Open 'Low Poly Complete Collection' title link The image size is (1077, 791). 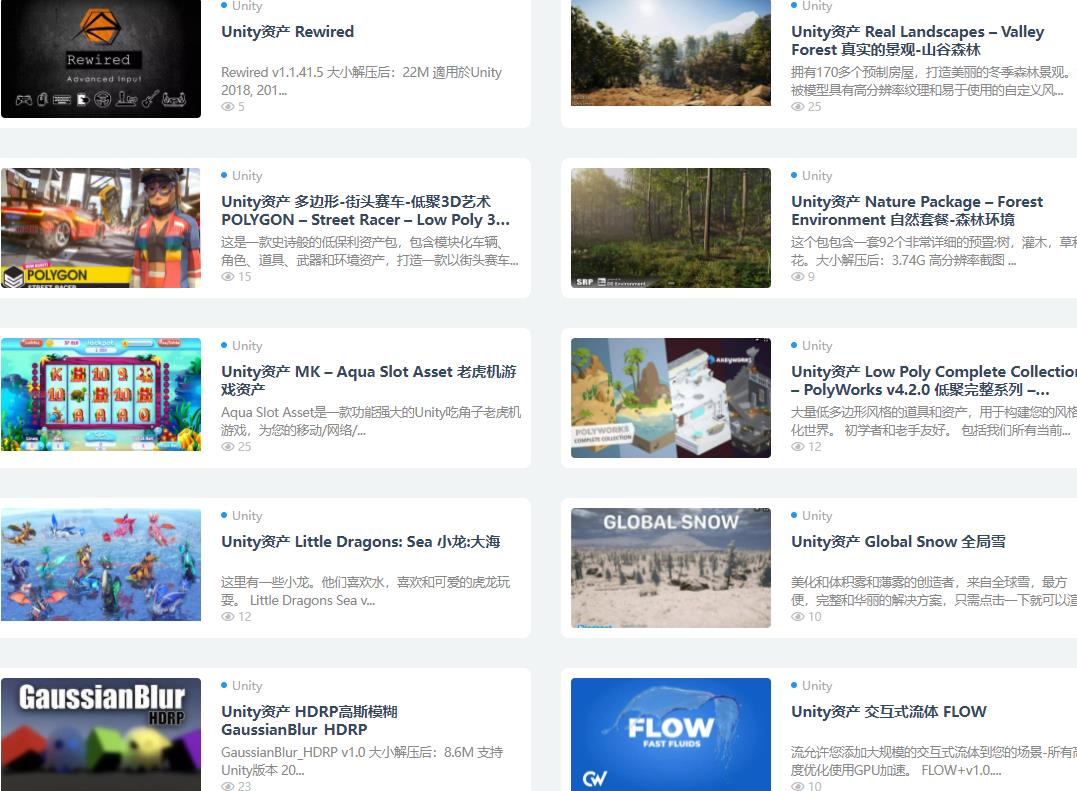934,380
